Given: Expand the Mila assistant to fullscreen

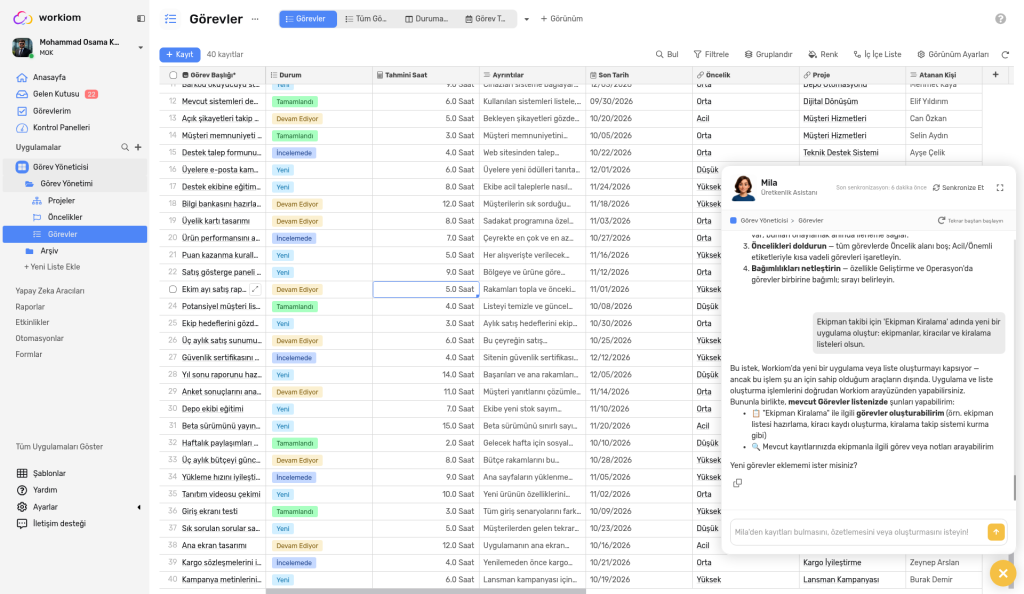Looking at the screenshot, I should pyautogui.click(x=999, y=188).
